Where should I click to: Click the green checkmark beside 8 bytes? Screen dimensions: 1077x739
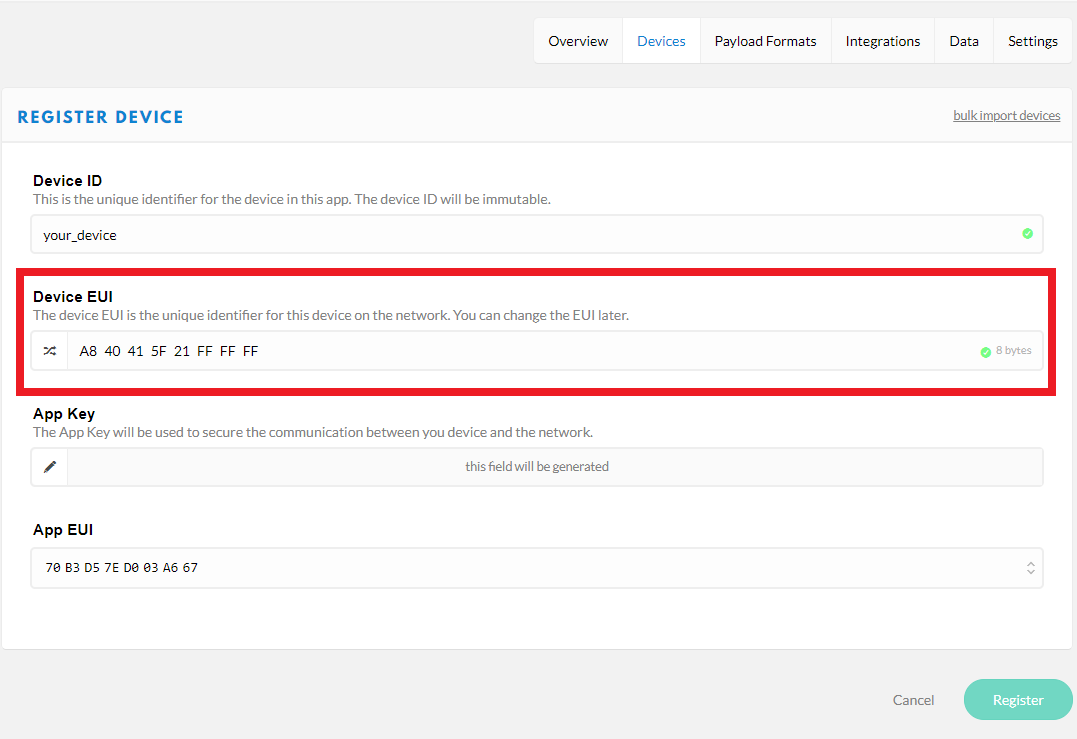tap(986, 352)
